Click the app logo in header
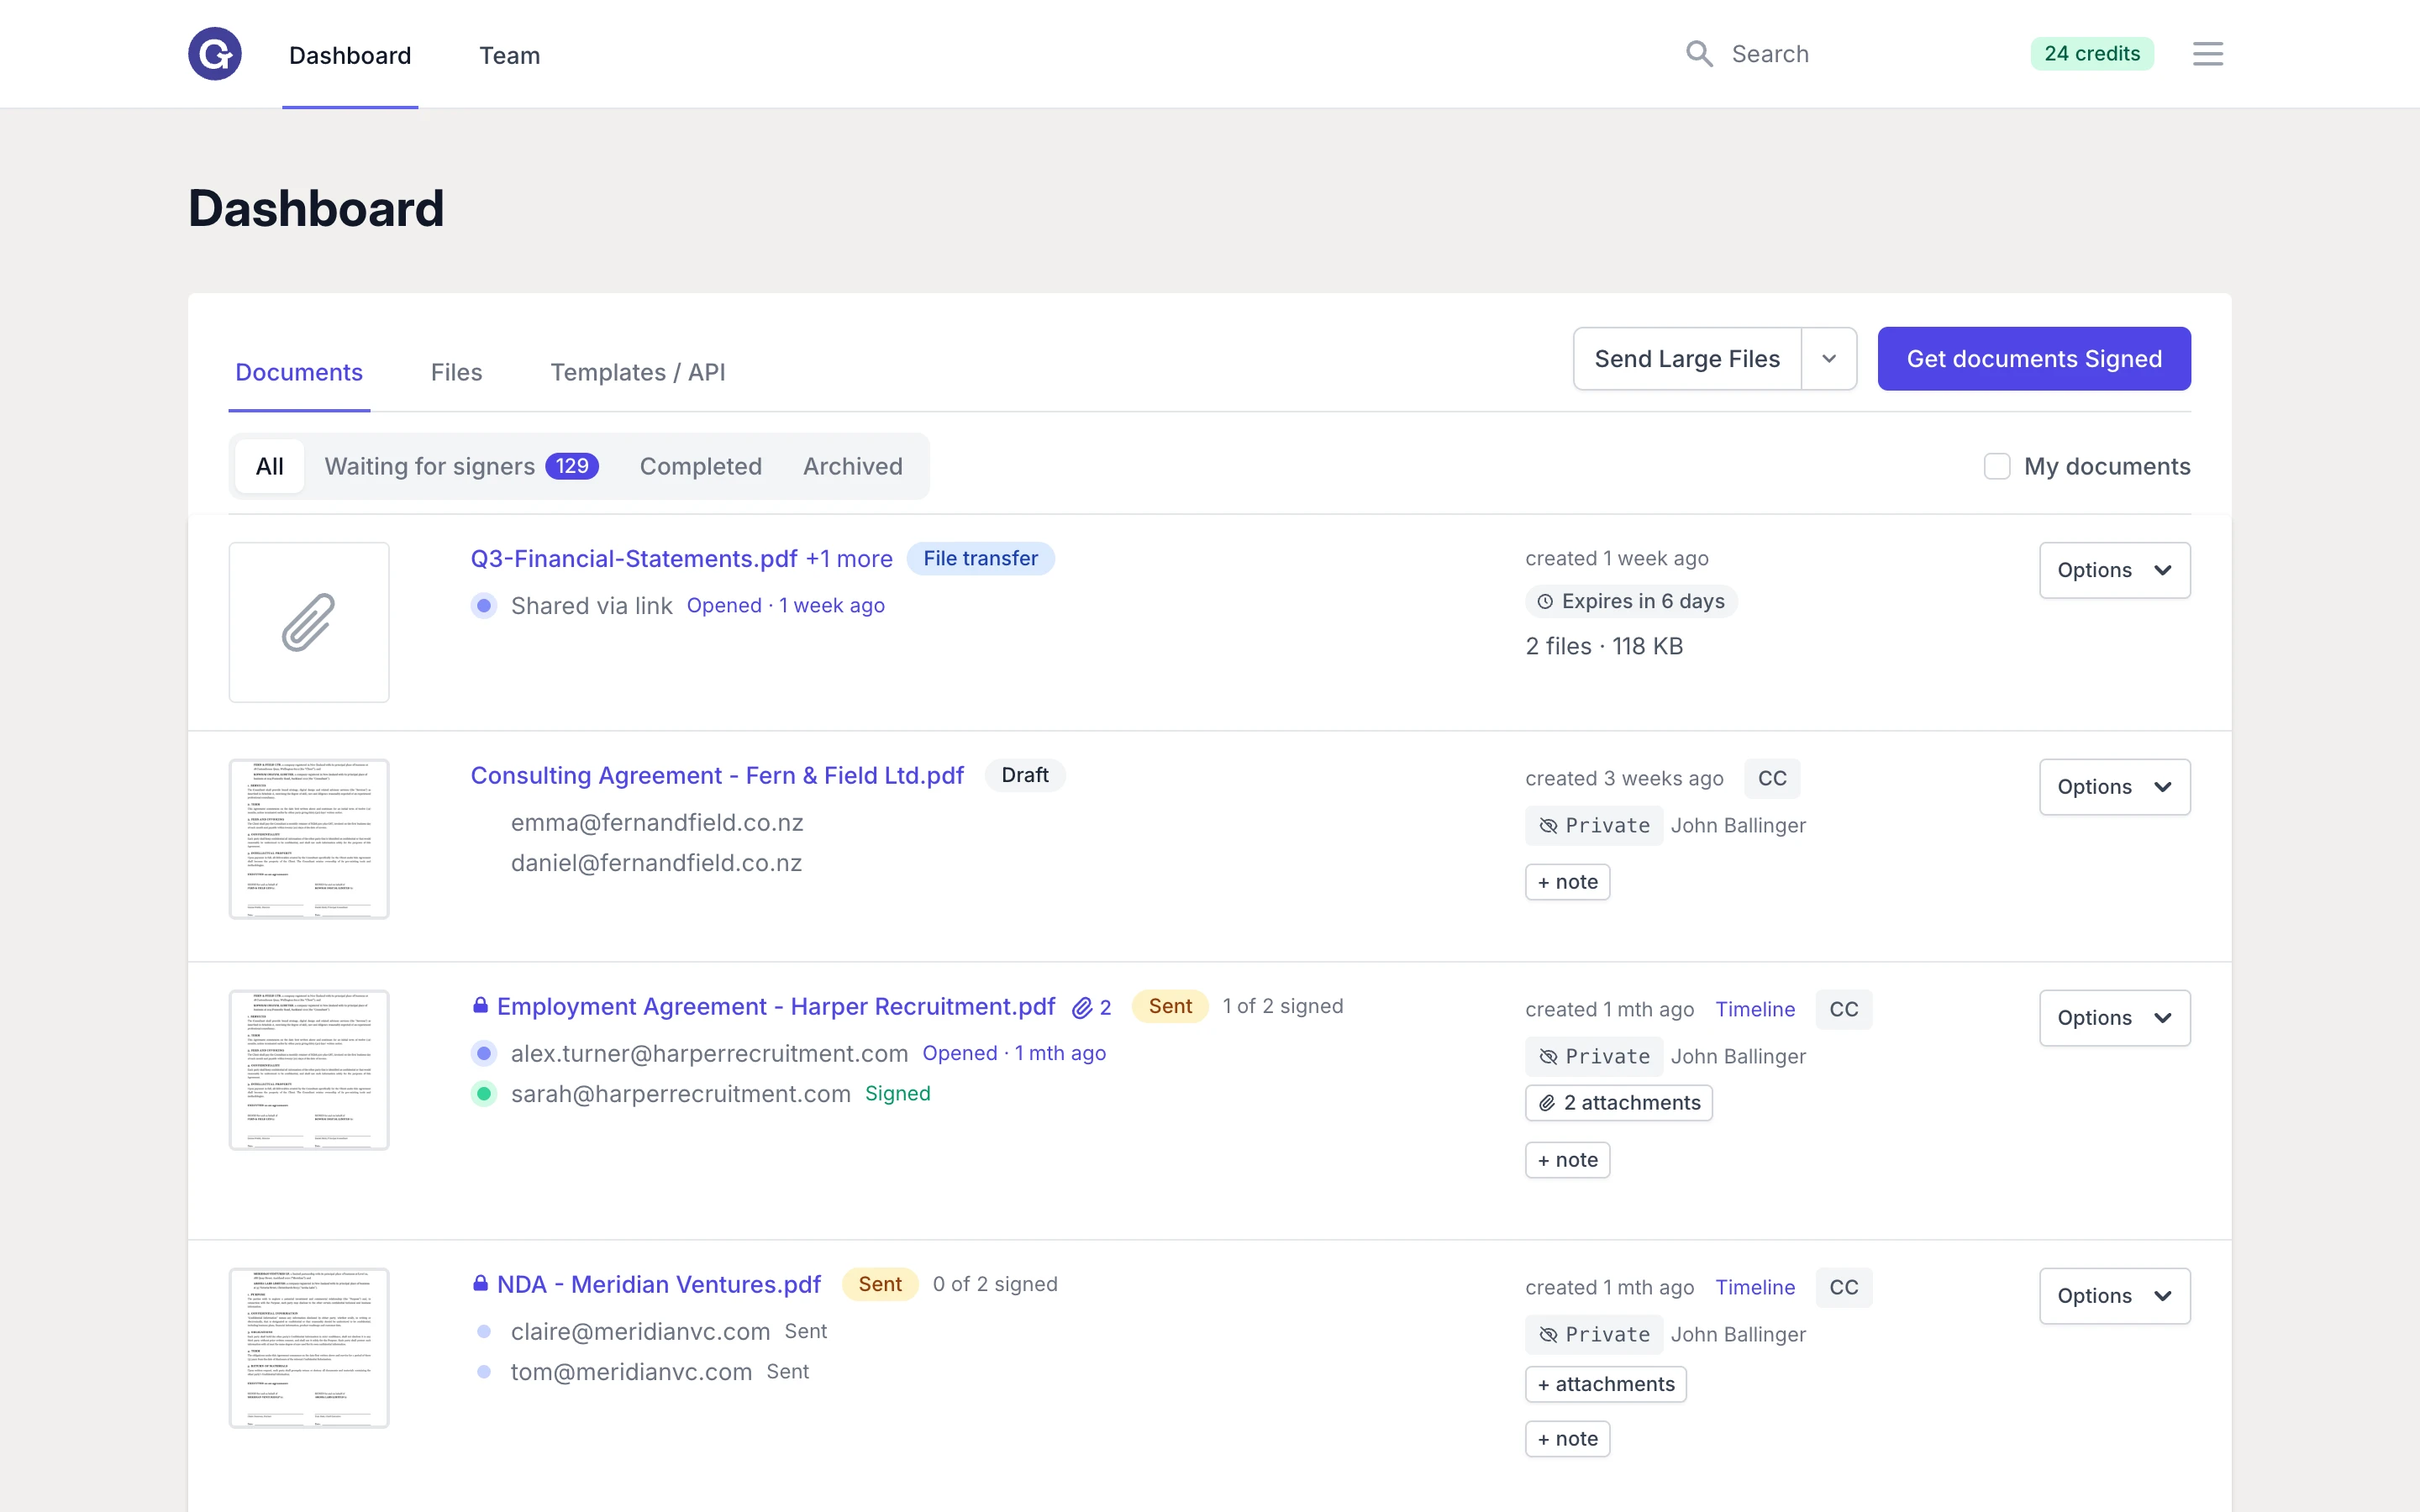The height and width of the screenshot is (1512, 2420). click(x=215, y=54)
